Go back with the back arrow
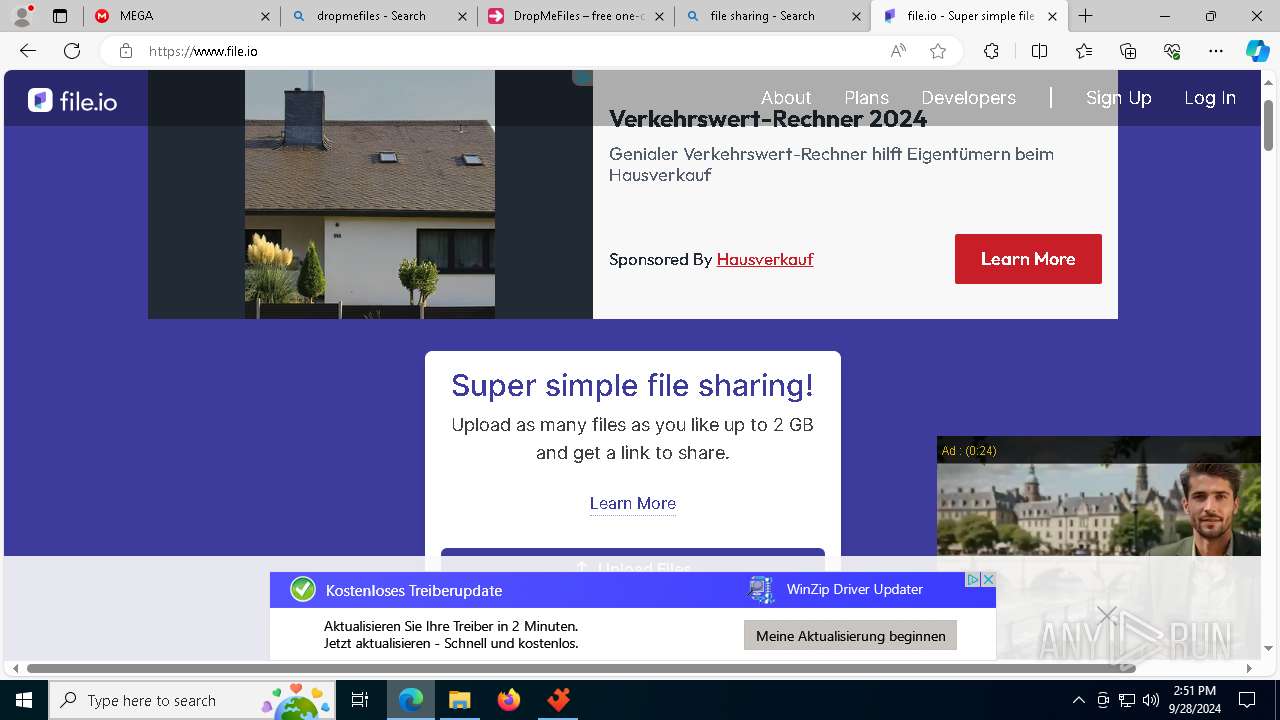This screenshot has height=720, width=1280. click(28, 51)
